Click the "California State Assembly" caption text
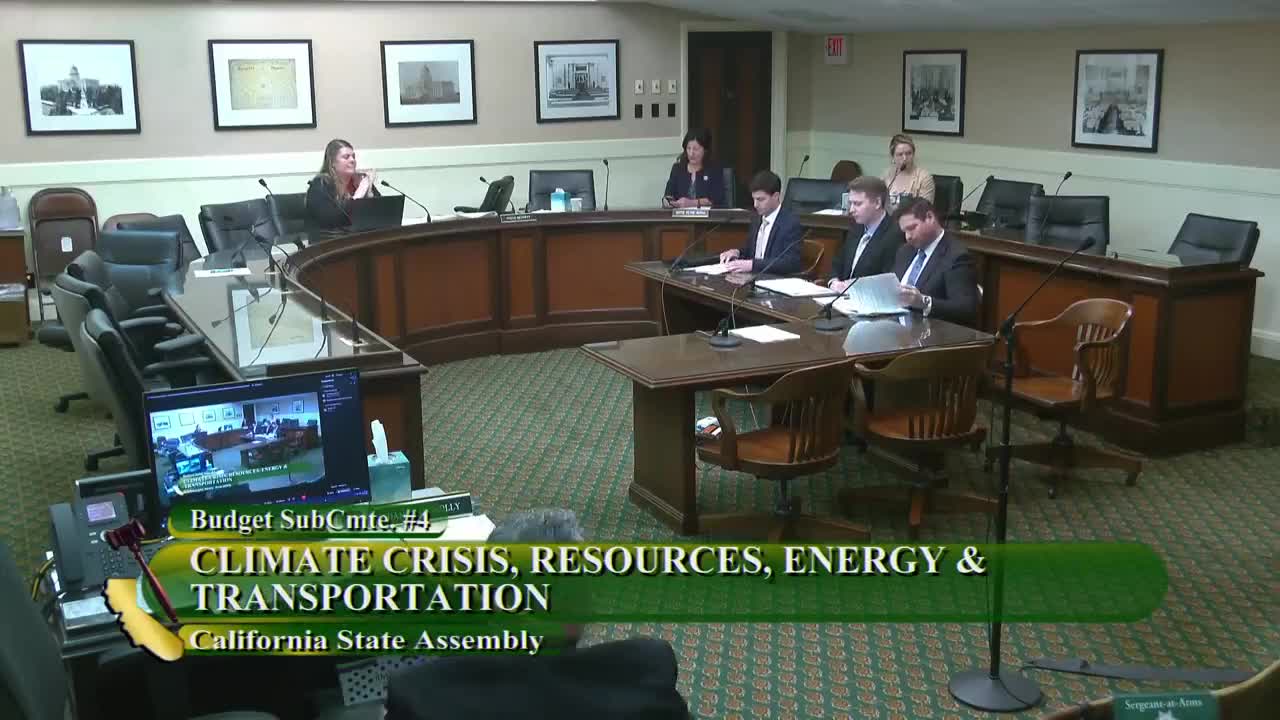 click(366, 641)
